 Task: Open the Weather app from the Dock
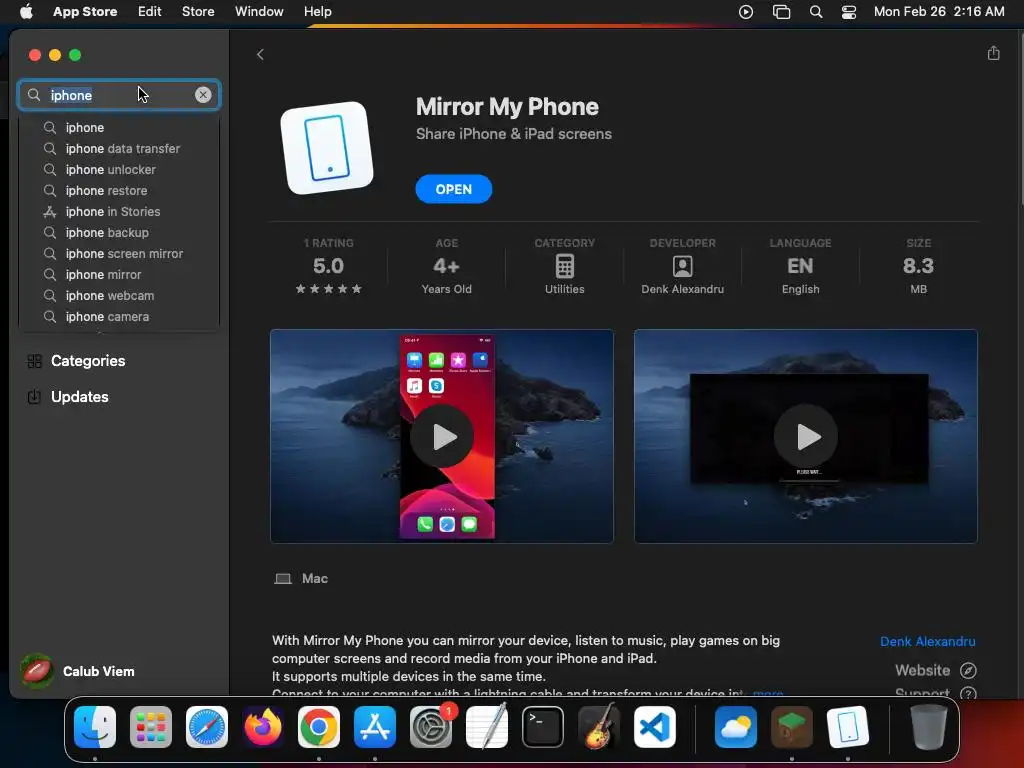point(736,727)
